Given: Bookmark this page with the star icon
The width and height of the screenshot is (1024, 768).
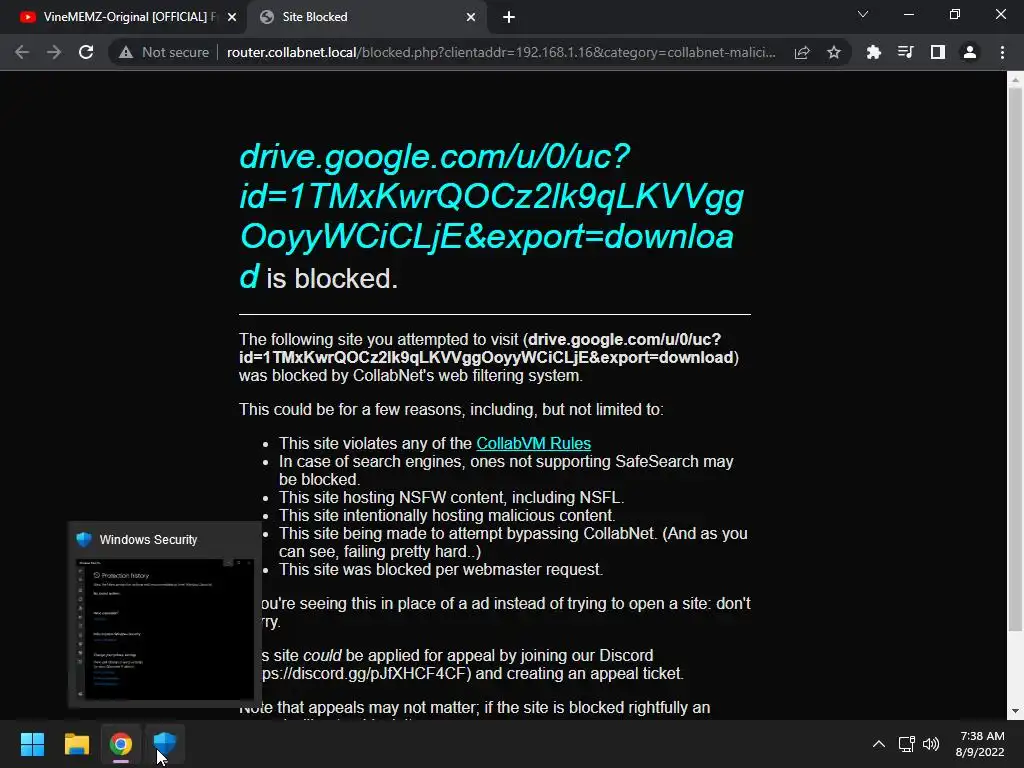Looking at the screenshot, I should coord(834,52).
